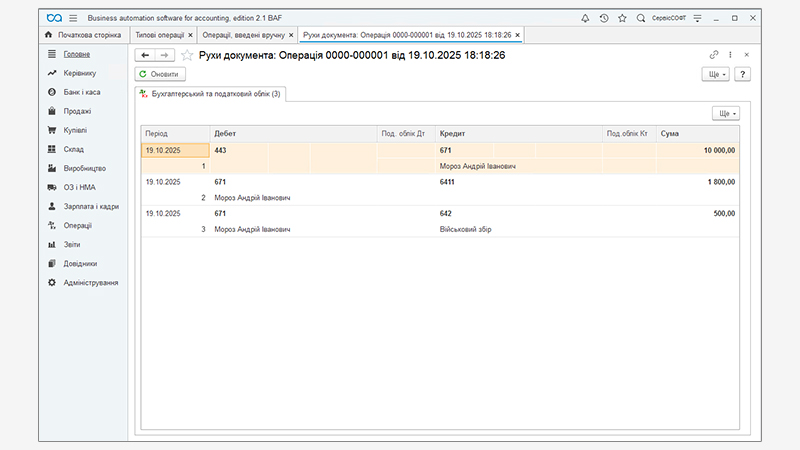
Task: Switch to the Типові операції tab
Action: click(160, 35)
